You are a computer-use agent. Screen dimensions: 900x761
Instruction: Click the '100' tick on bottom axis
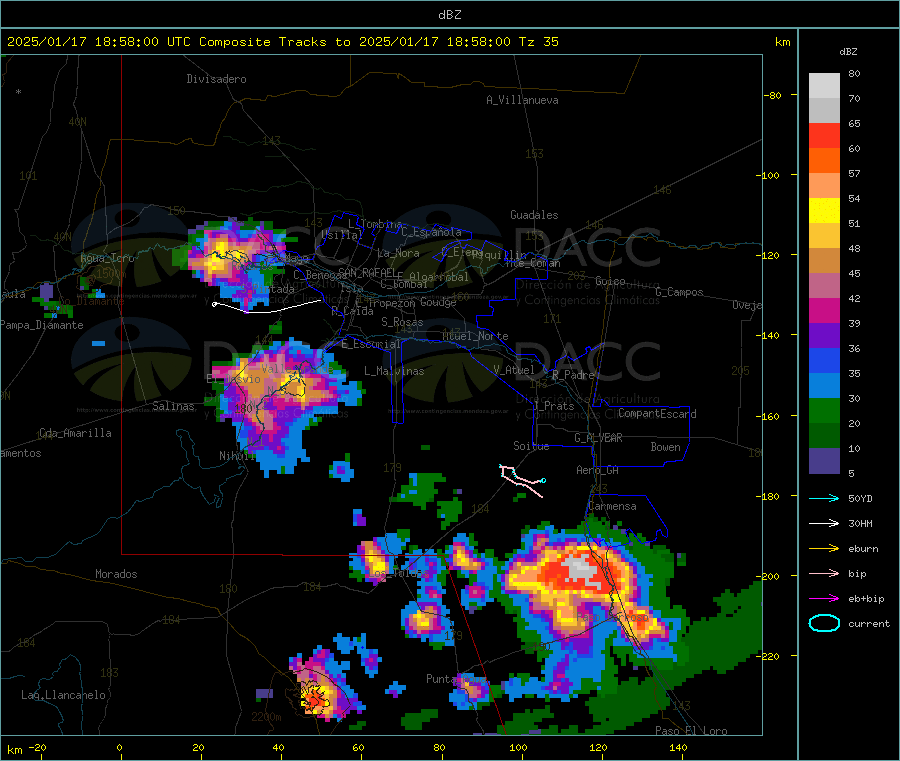[x=518, y=747]
